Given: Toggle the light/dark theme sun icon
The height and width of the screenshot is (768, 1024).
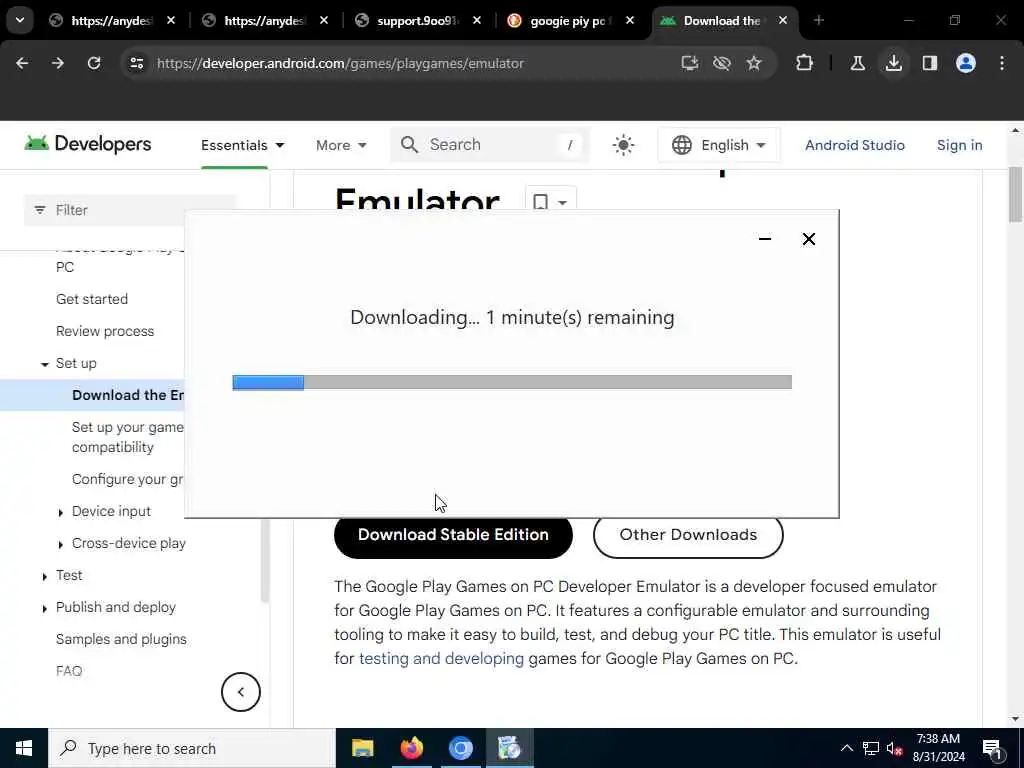Looking at the screenshot, I should click(x=623, y=145).
